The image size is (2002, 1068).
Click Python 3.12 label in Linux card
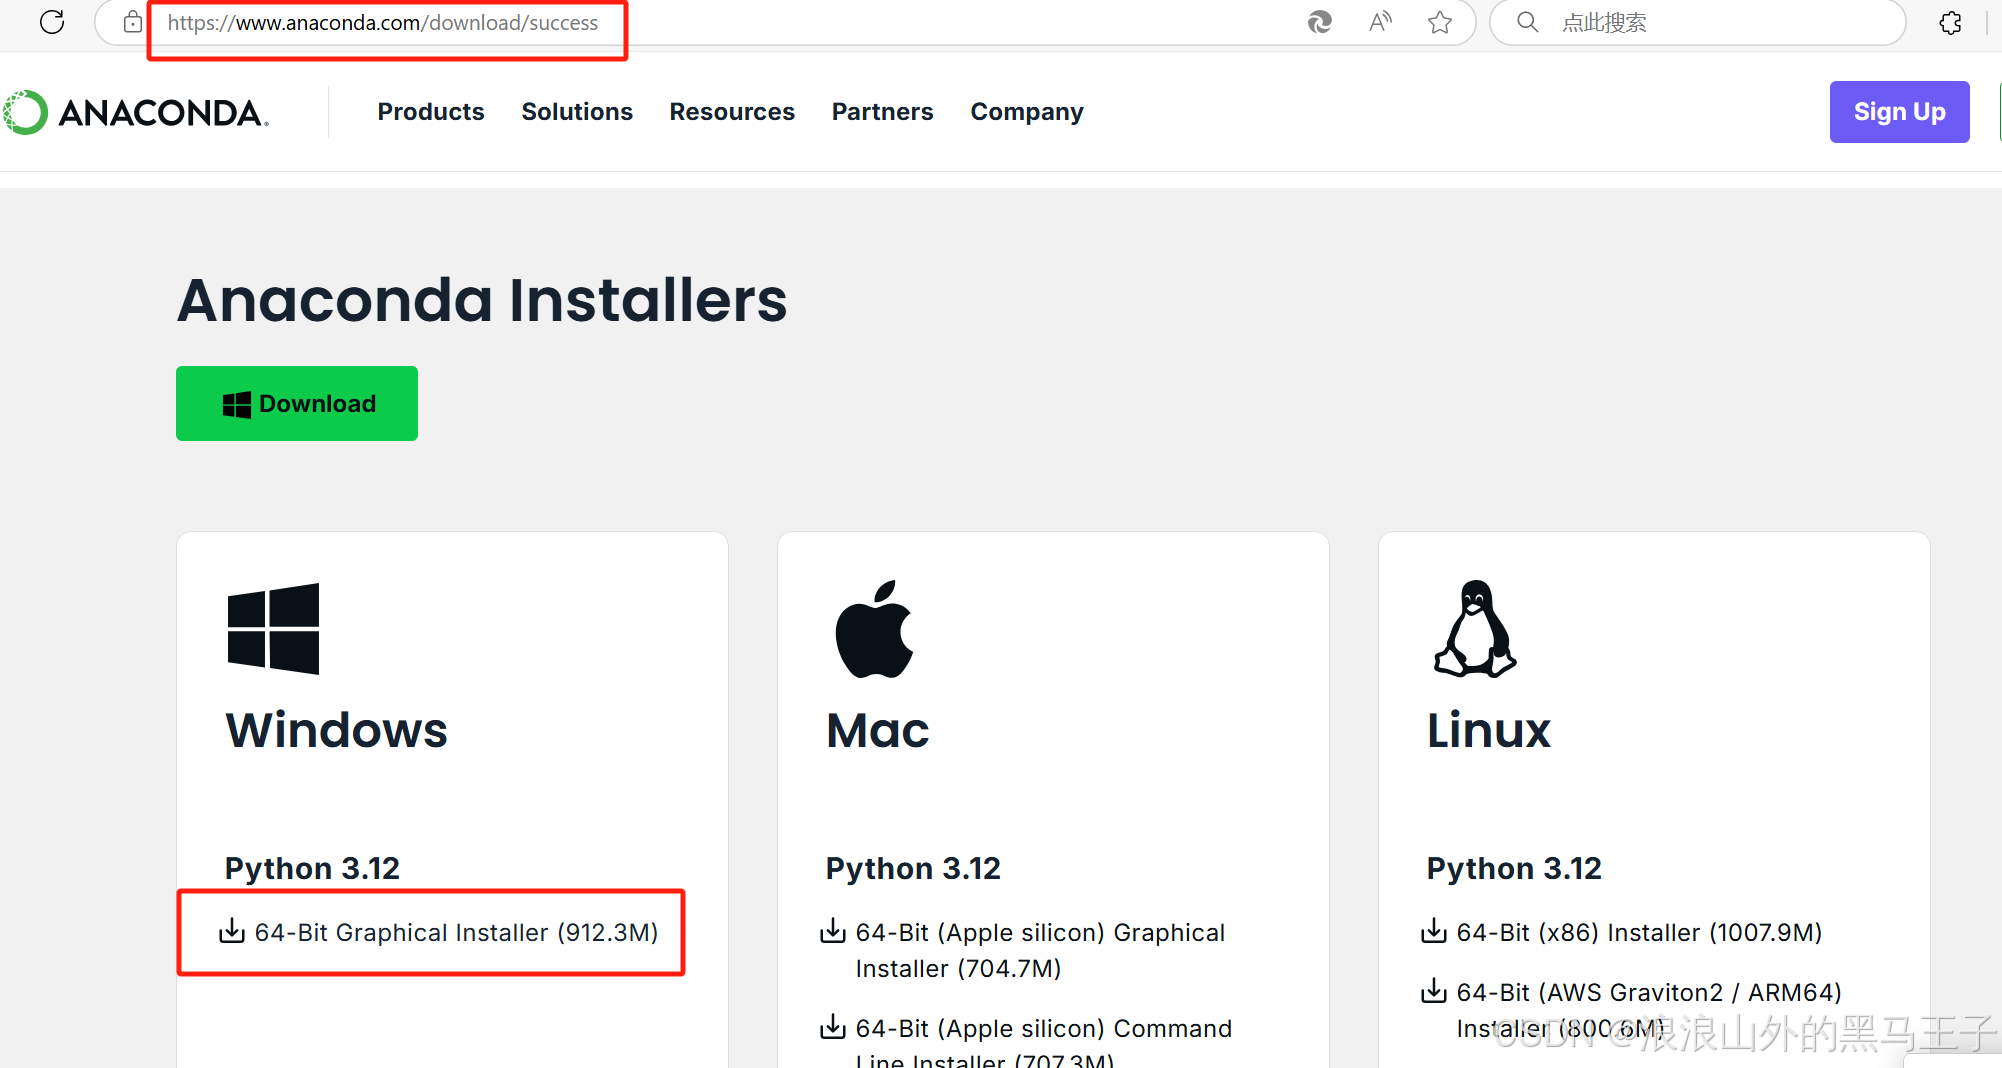point(1514,868)
